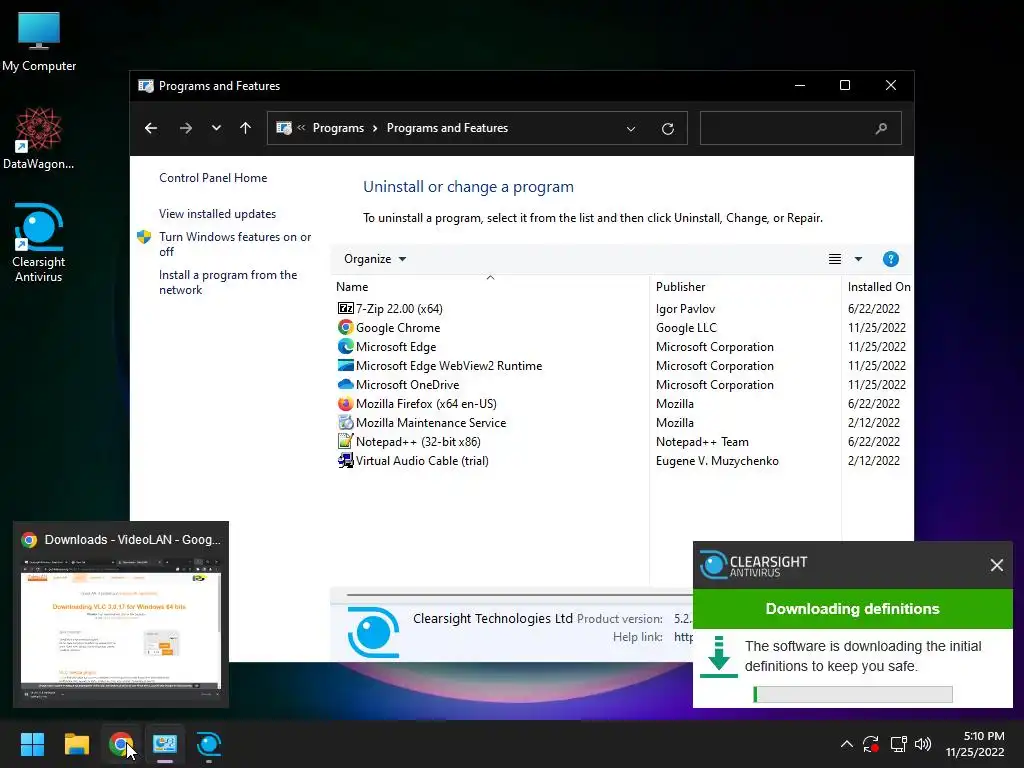This screenshot has width=1024, height=768.
Task: Click the green download arrow icon
Action: 718,656
